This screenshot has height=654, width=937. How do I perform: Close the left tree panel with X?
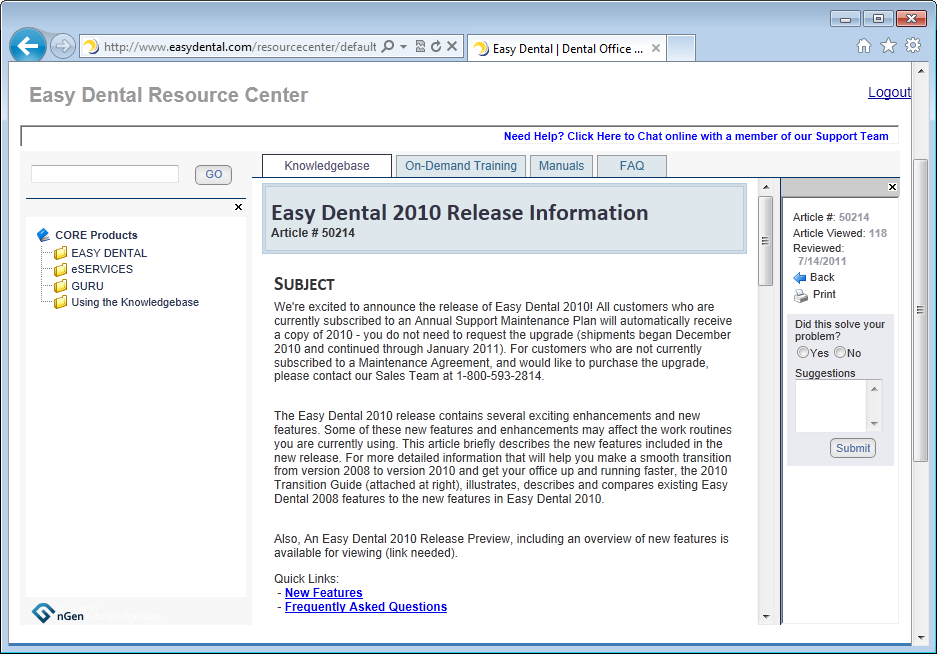click(x=238, y=207)
